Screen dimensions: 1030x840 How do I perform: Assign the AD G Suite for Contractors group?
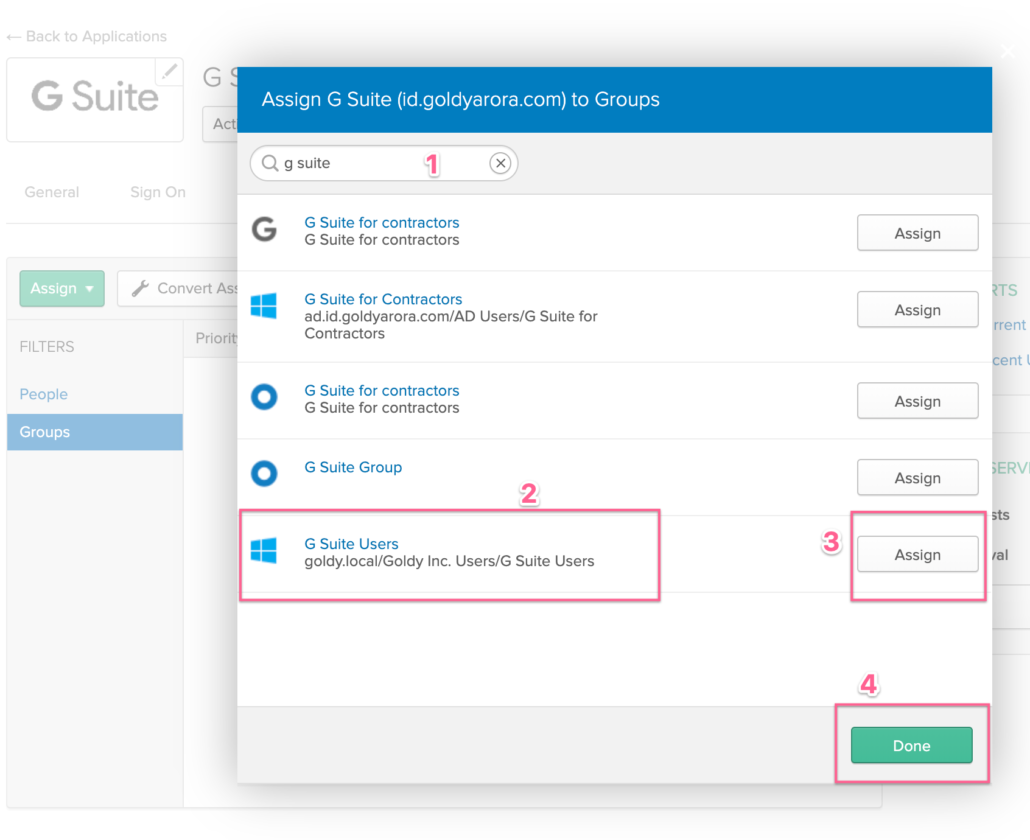[918, 310]
